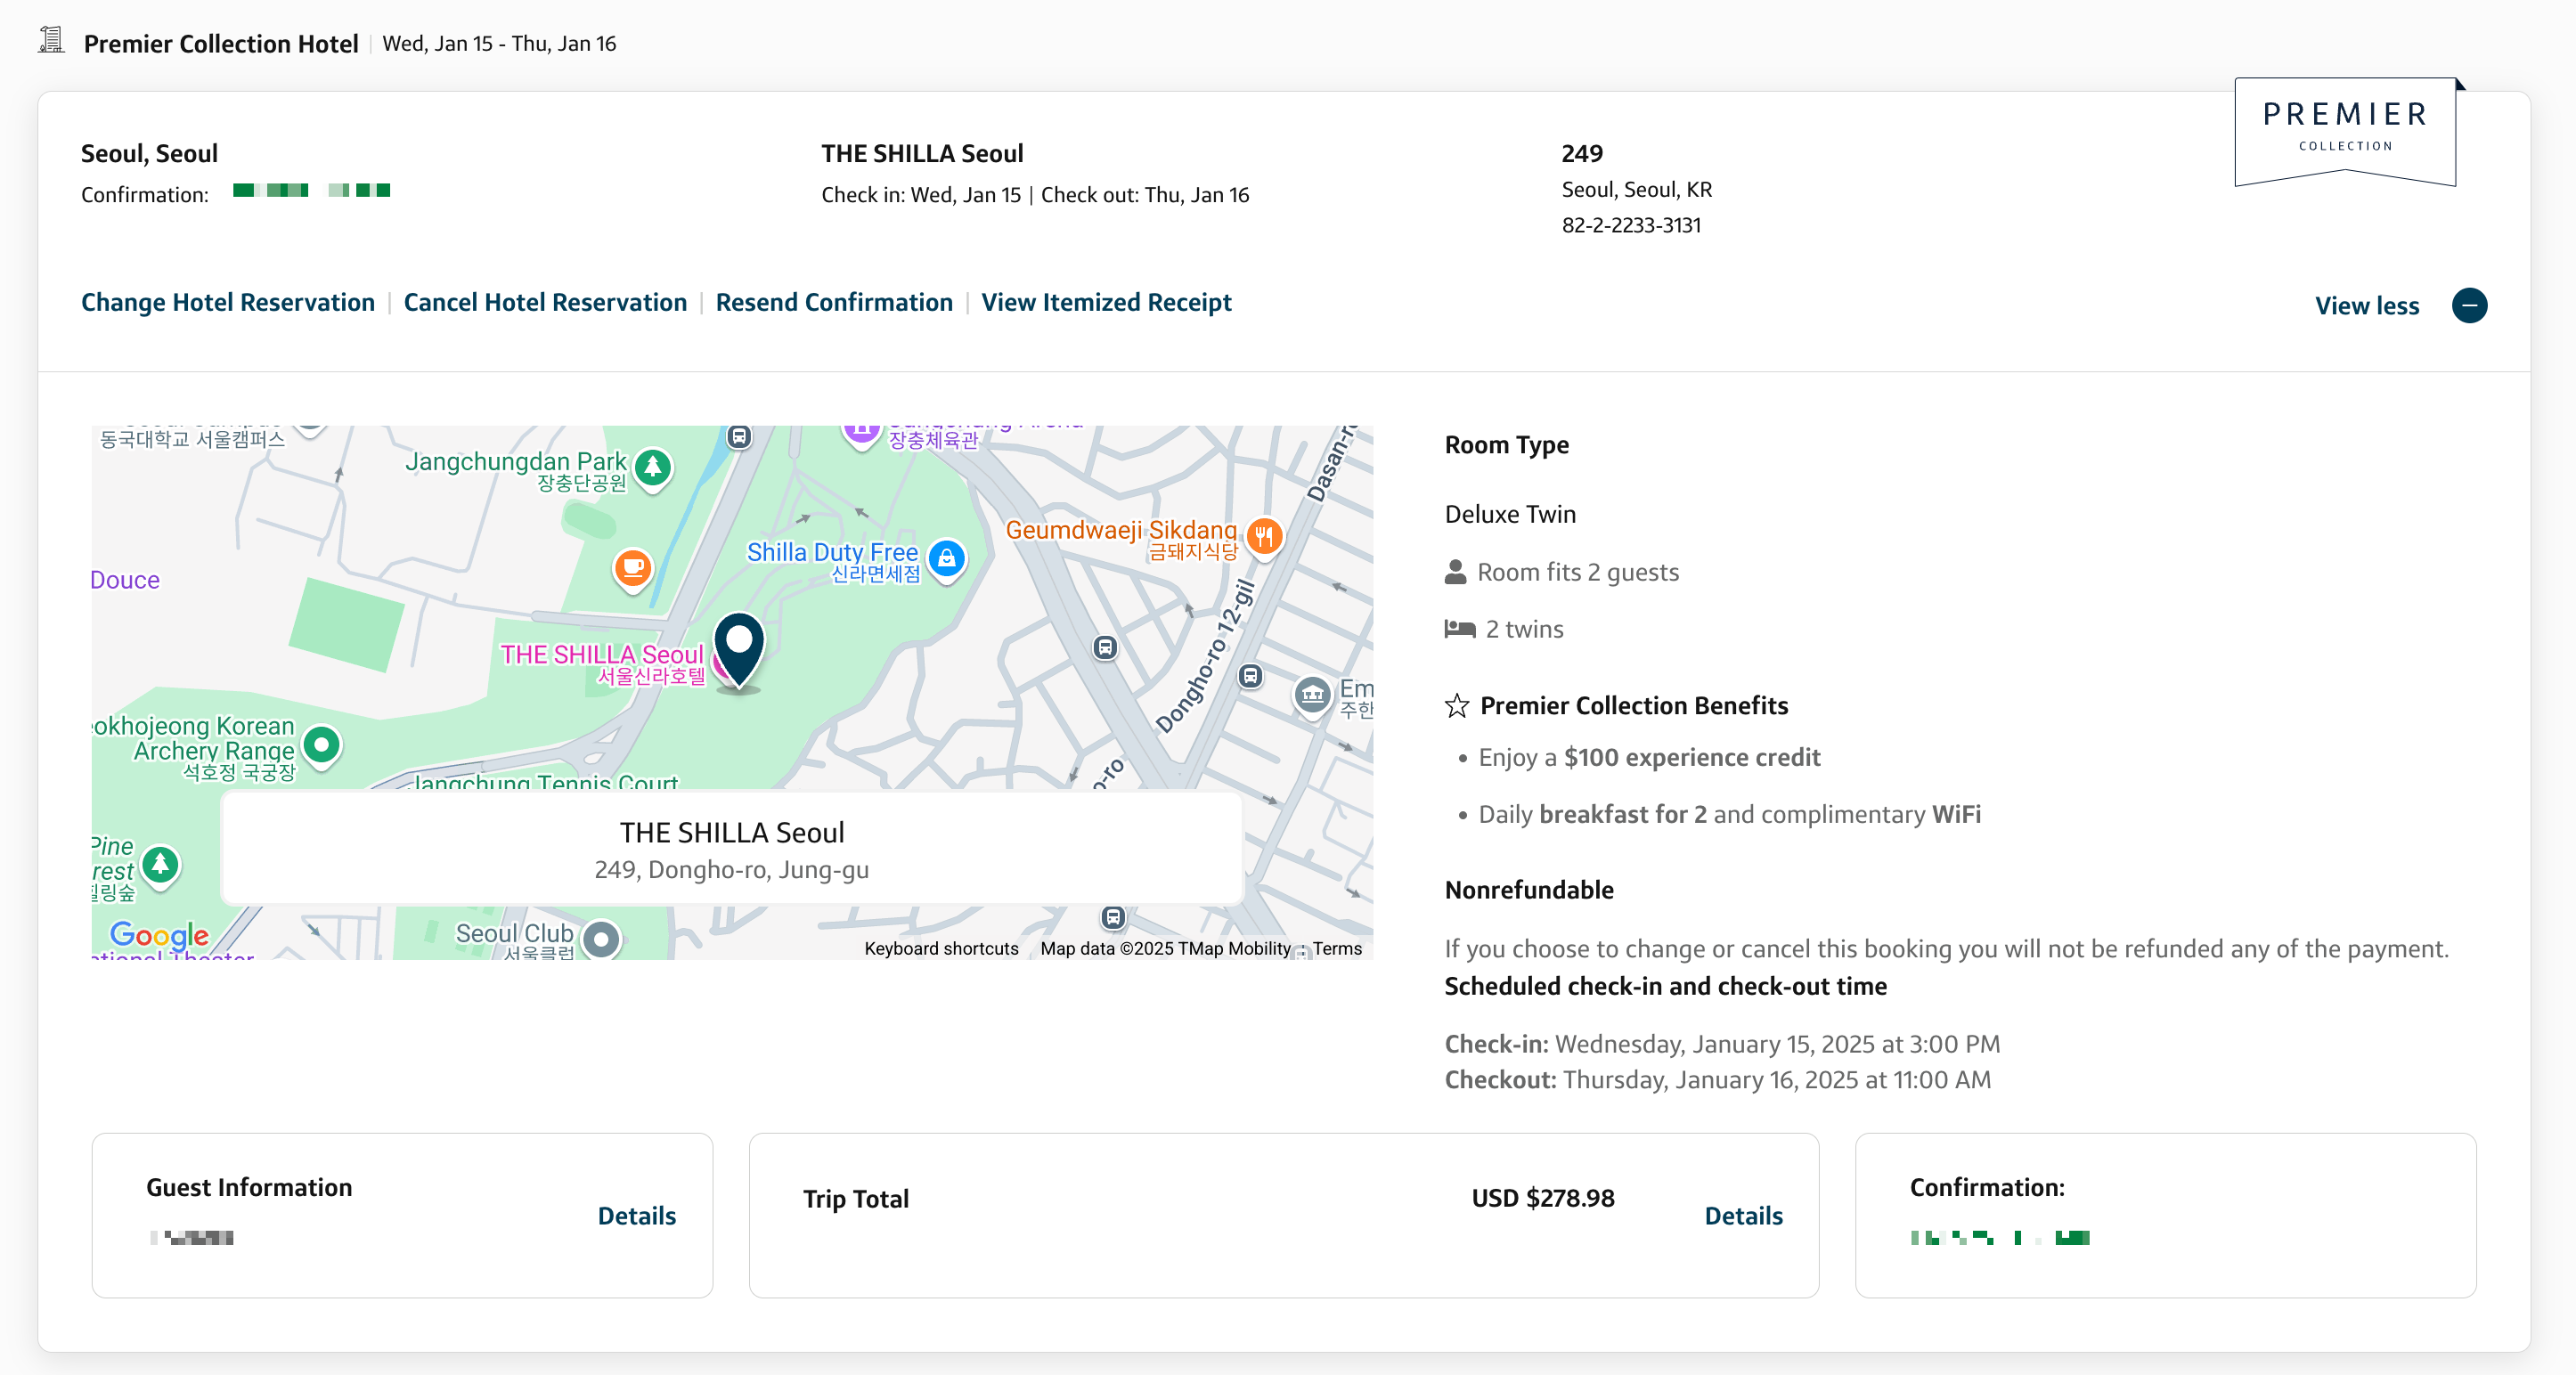Click the Shilla Duty Free shopping marker
The width and height of the screenshot is (2576, 1375).
(x=946, y=558)
